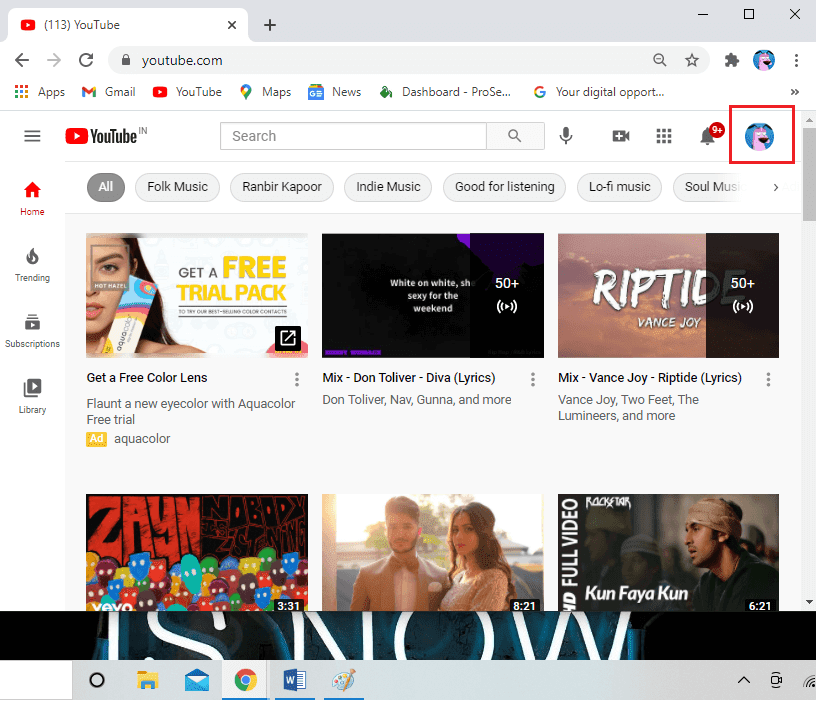Open Trending in the sidebar
816x702 pixels.
32,265
